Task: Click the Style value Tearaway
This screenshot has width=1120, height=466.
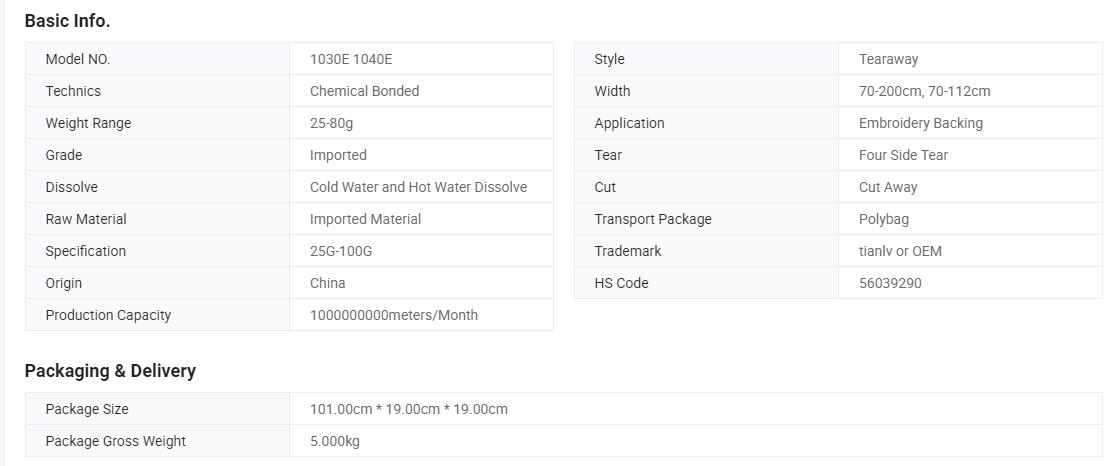Action: [x=888, y=59]
